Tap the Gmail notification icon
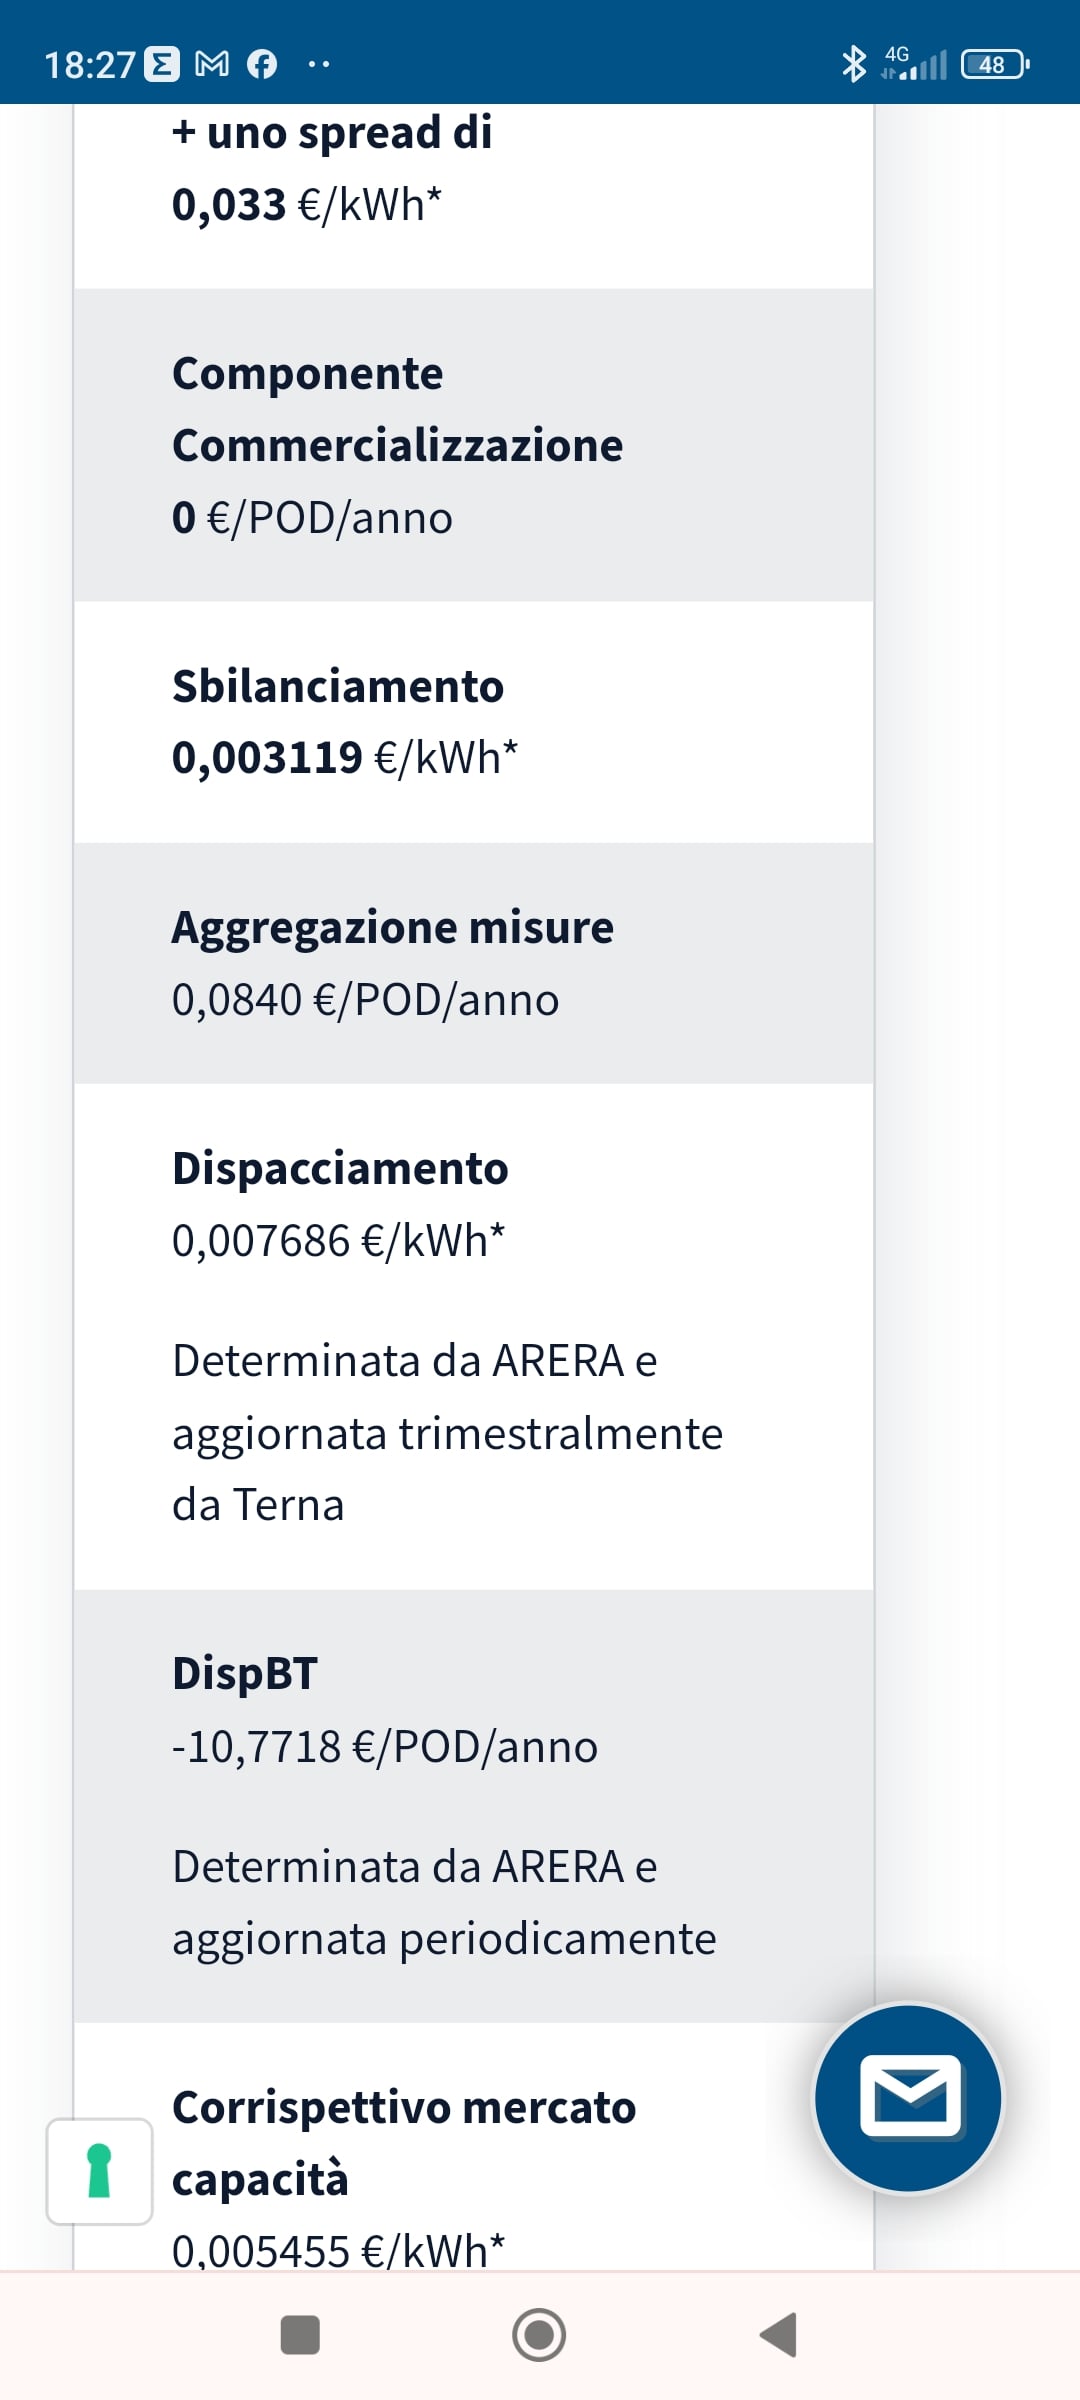Image resolution: width=1080 pixels, height=2400 pixels. click(211, 65)
